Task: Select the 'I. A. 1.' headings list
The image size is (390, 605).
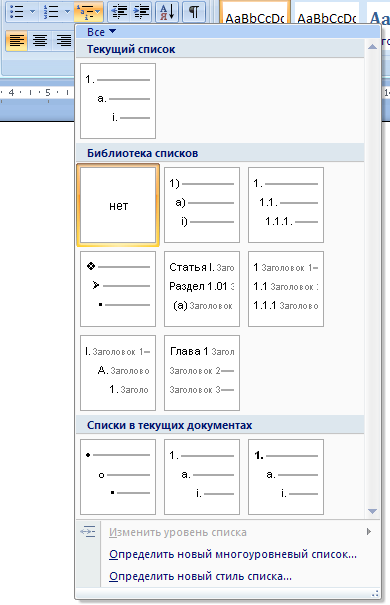Action: pyautogui.click(x=118, y=373)
